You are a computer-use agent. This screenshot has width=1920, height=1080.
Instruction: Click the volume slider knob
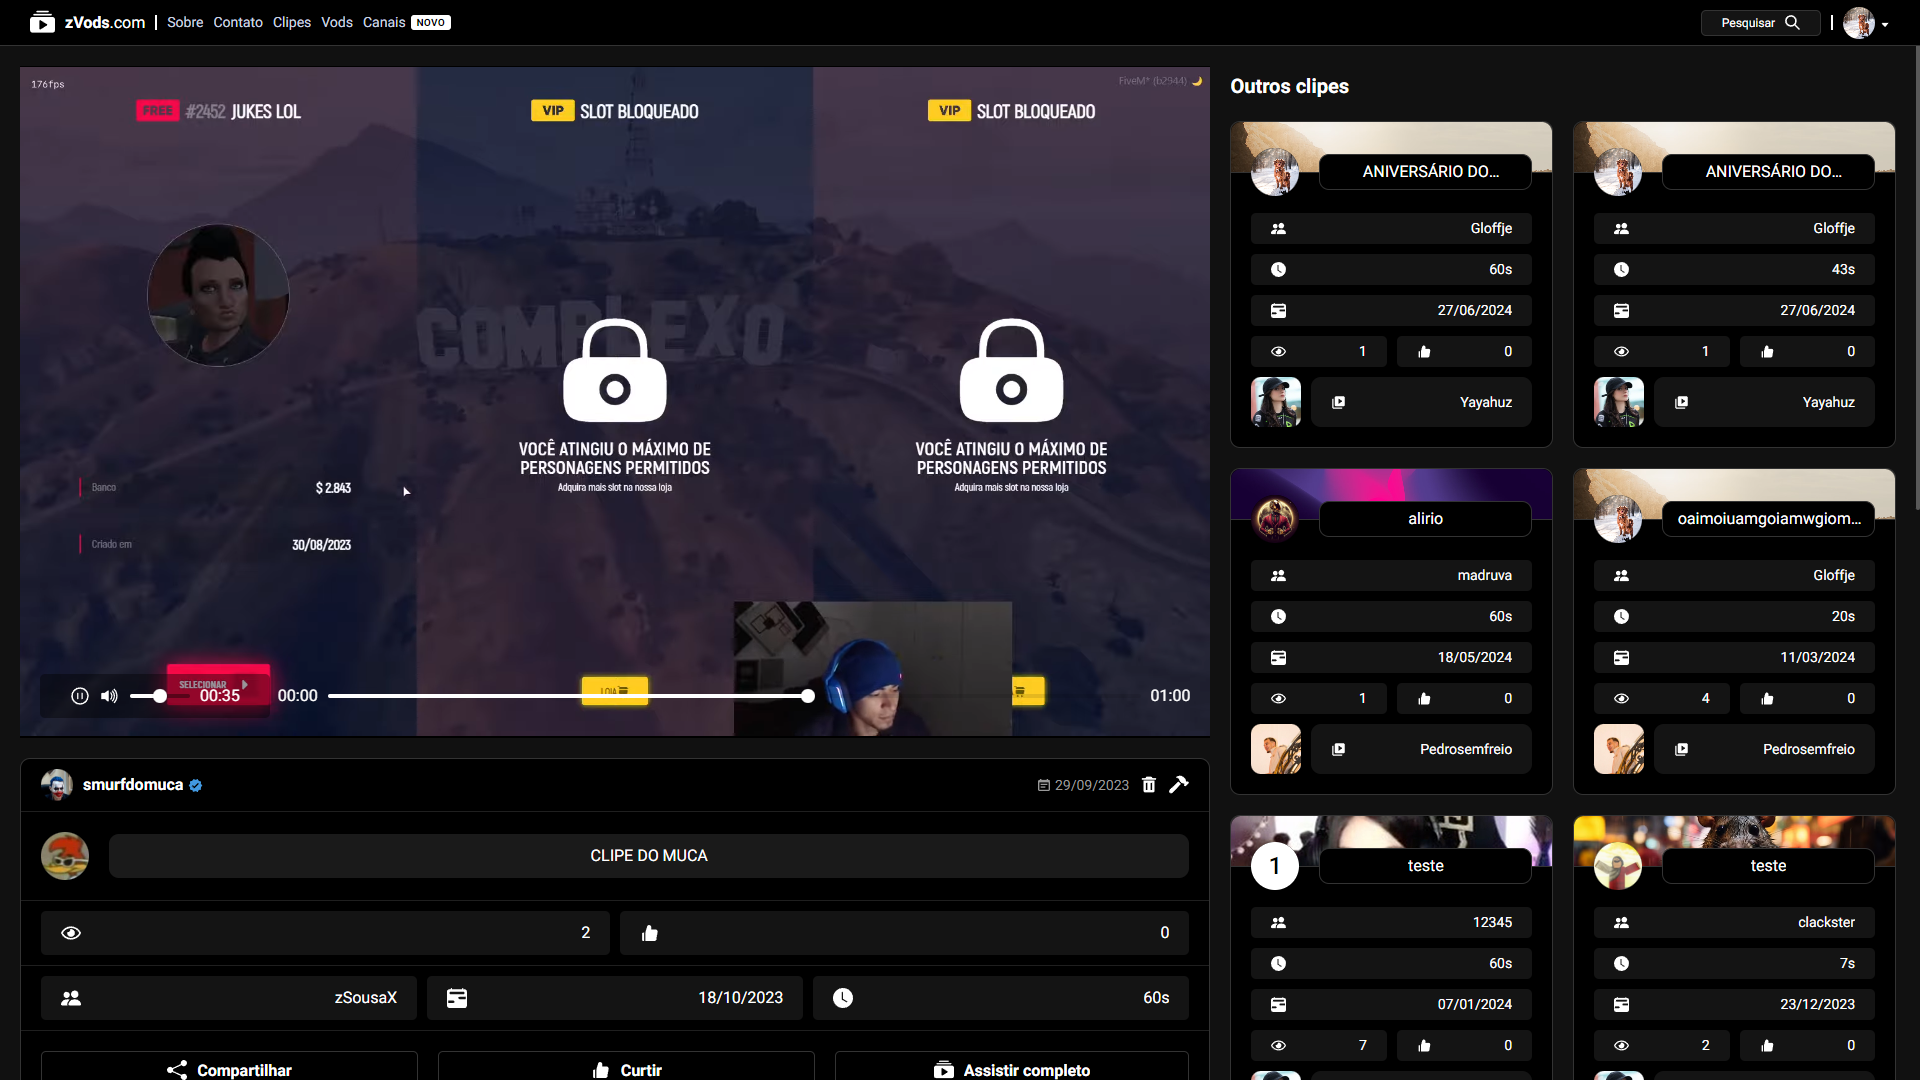point(160,696)
